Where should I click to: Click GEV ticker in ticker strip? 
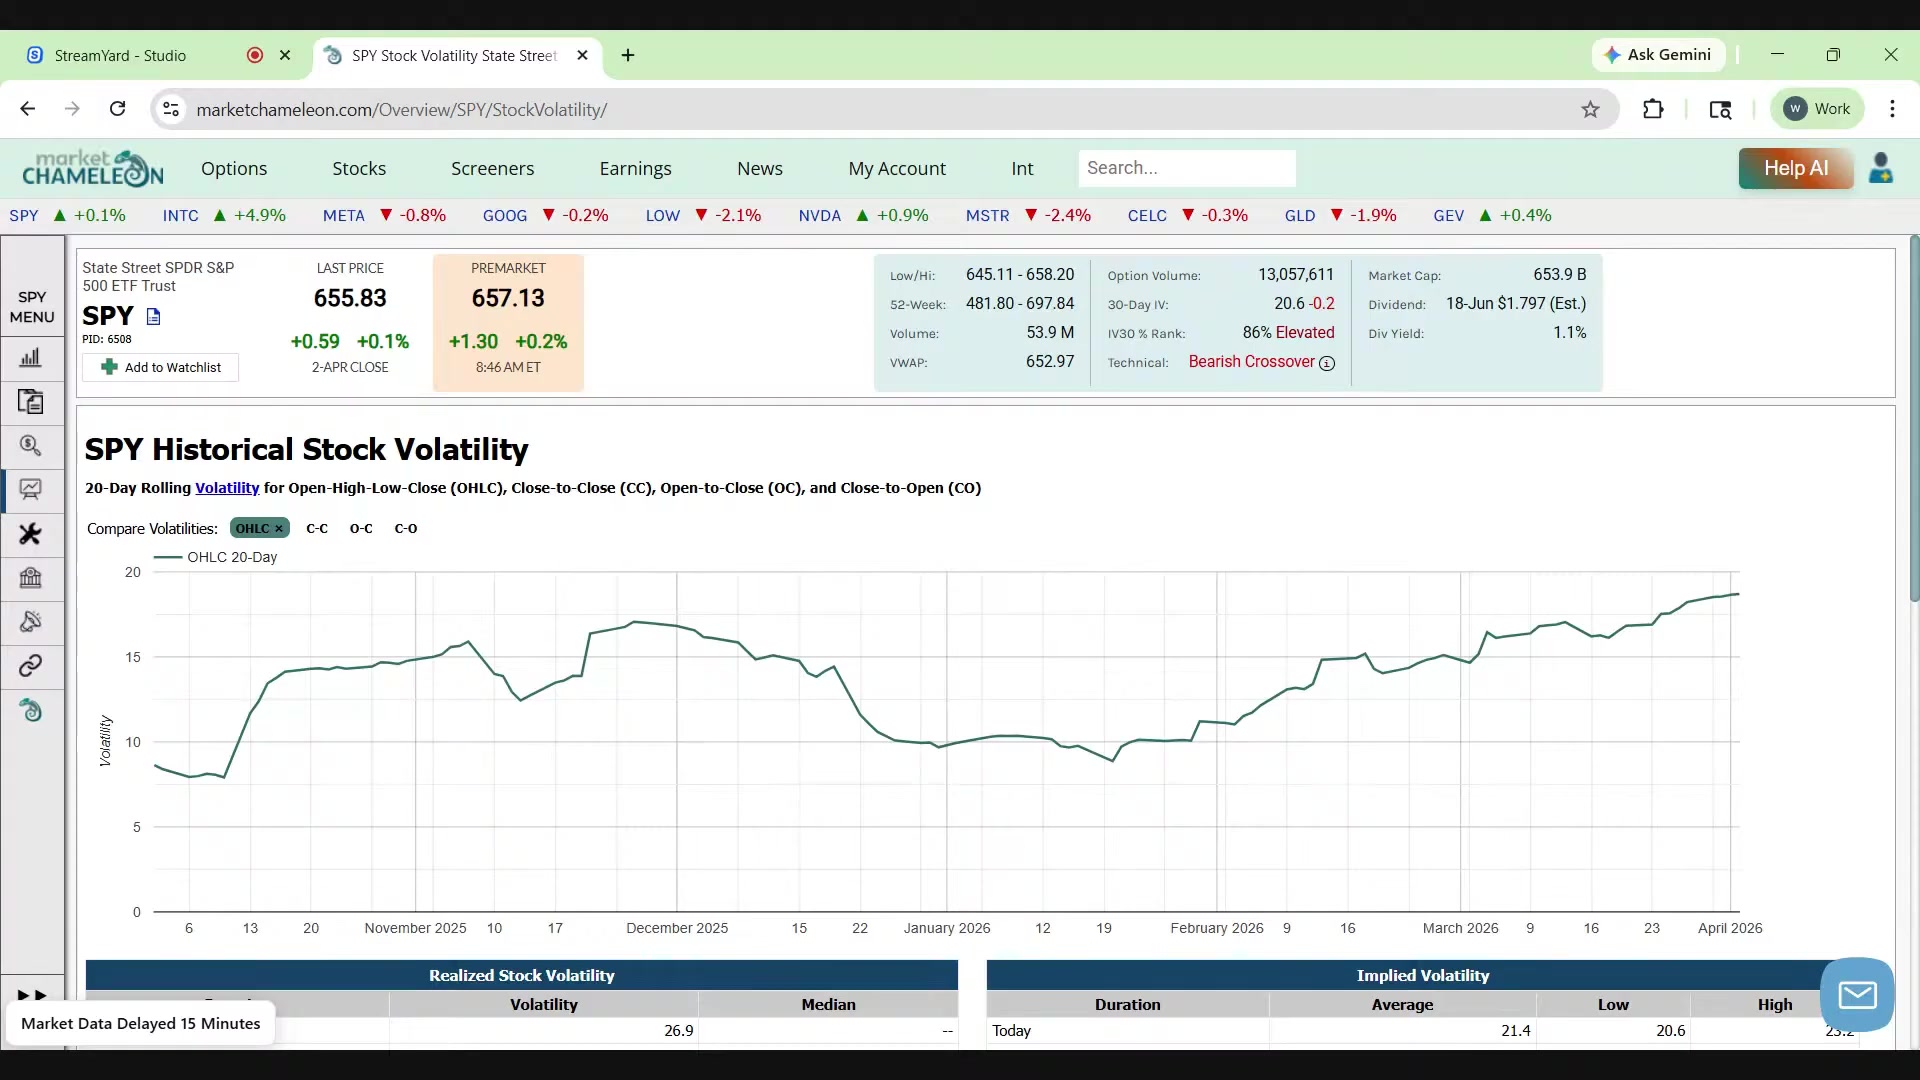click(x=1449, y=215)
